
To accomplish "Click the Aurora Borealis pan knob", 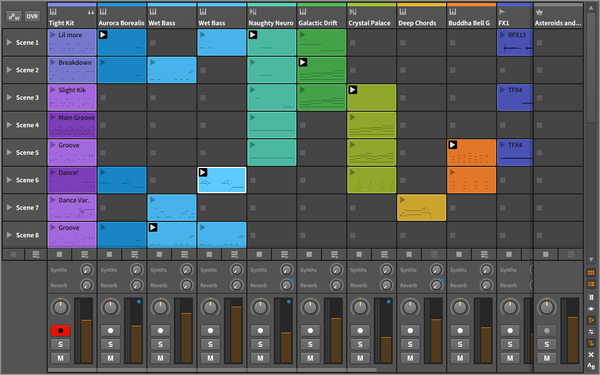I will [x=110, y=307].
